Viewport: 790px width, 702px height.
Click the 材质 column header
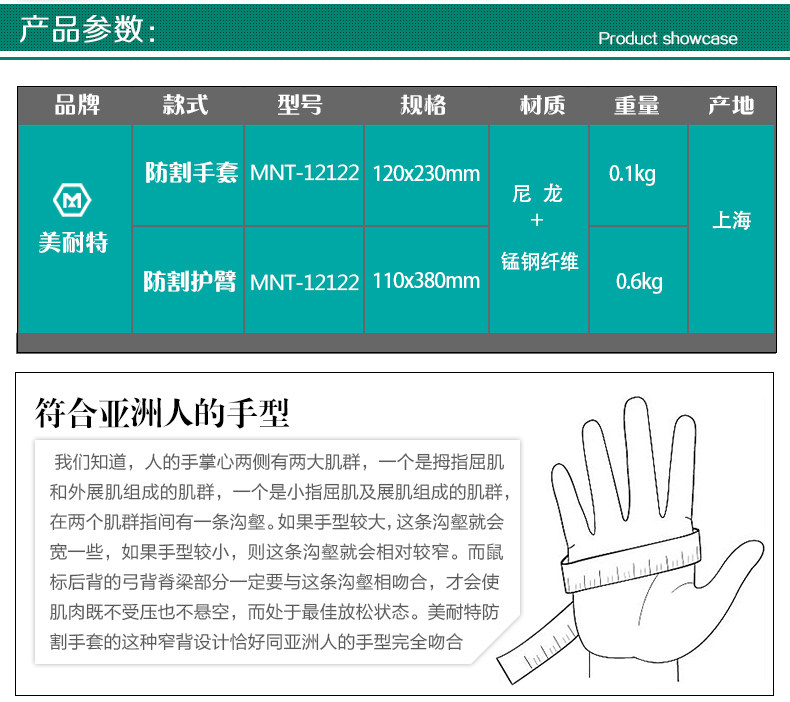pos(543,105)
